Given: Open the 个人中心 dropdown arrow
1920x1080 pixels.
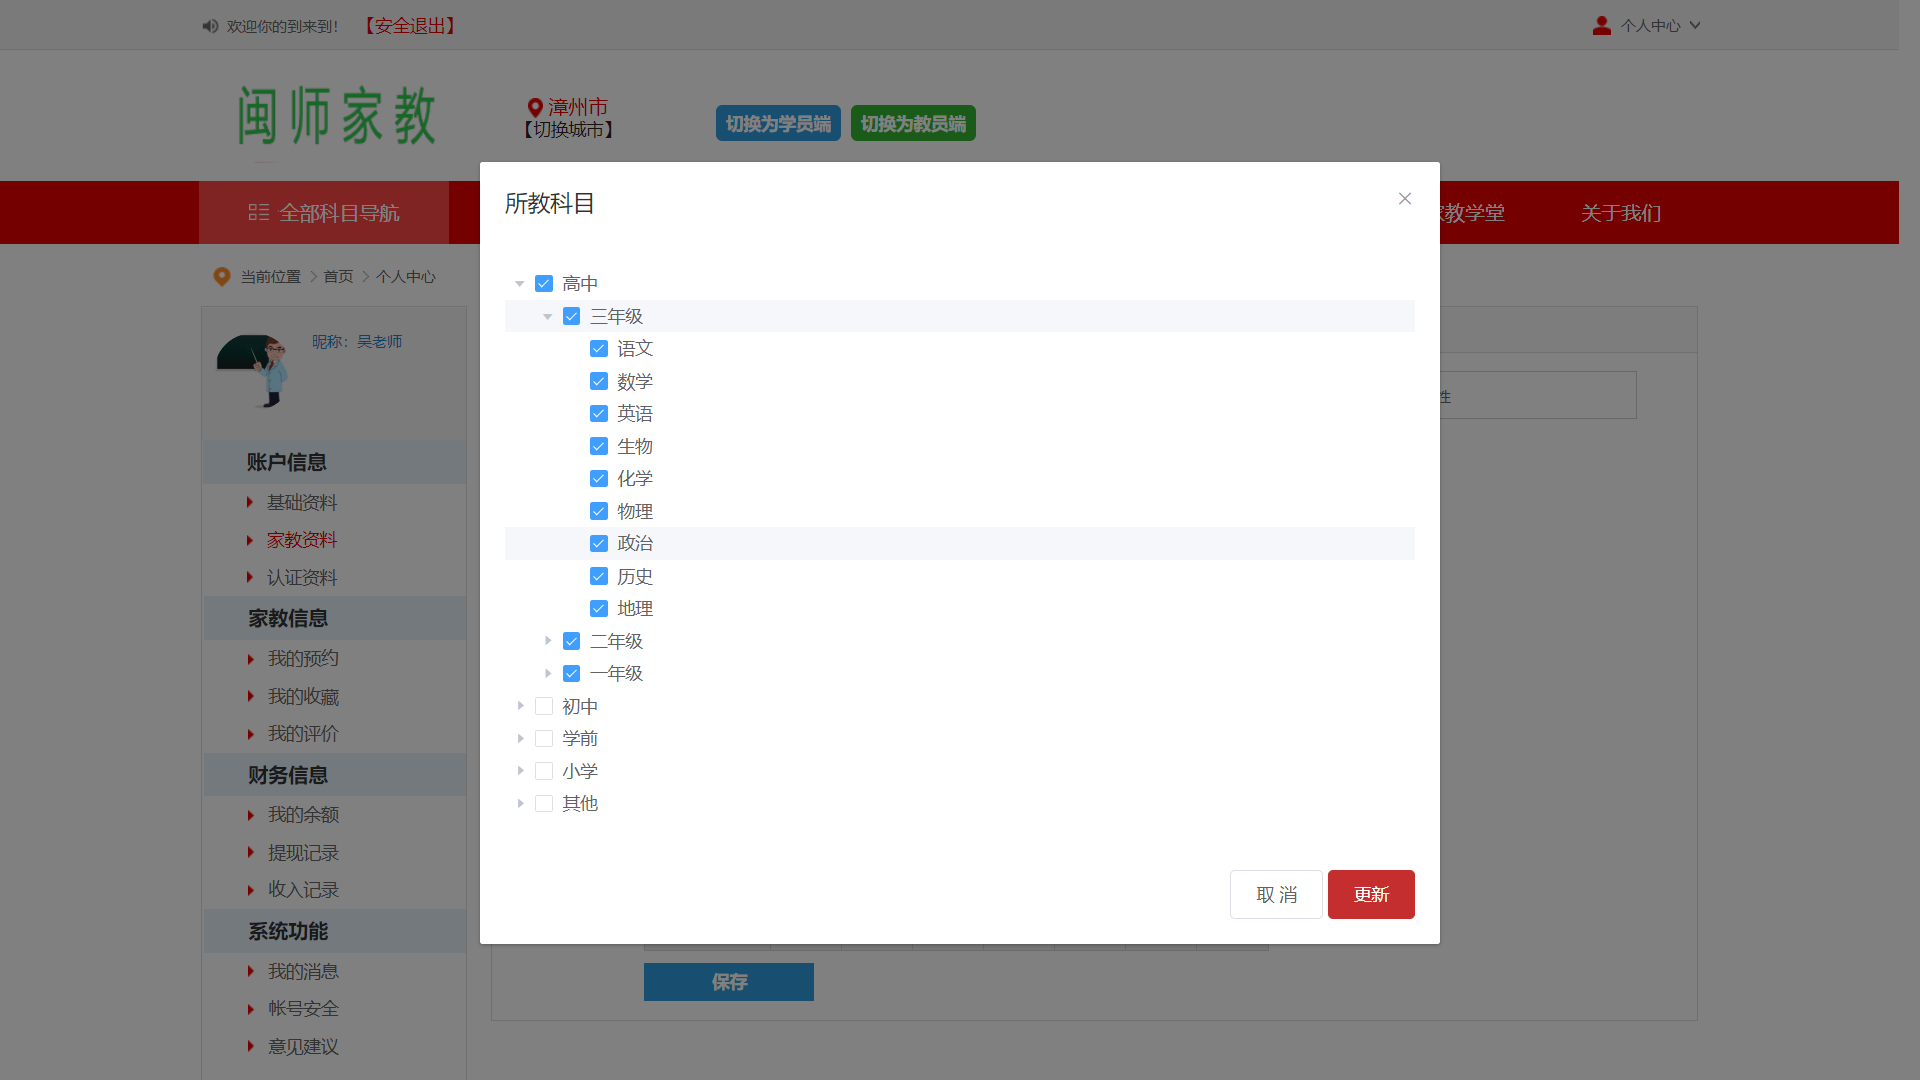Looking at the screenshot, I should coord(1695,26).
